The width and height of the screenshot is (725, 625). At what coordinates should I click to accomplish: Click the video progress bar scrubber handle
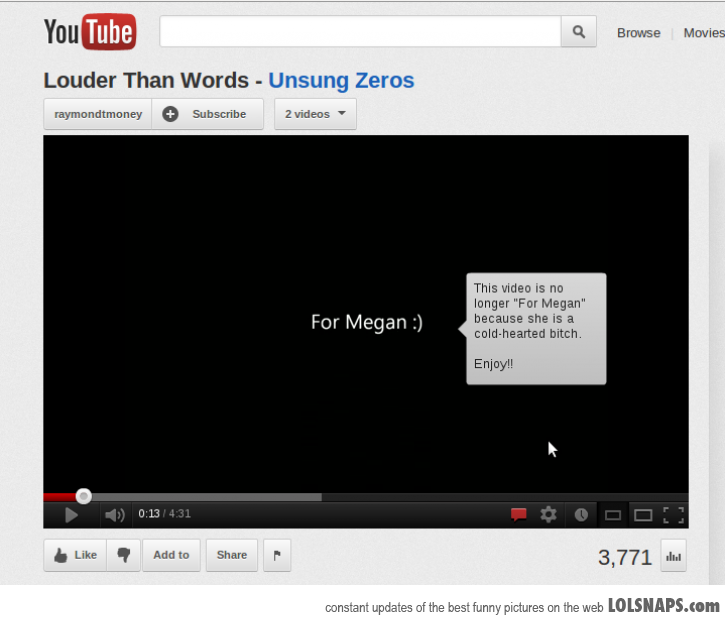(84, 496)
